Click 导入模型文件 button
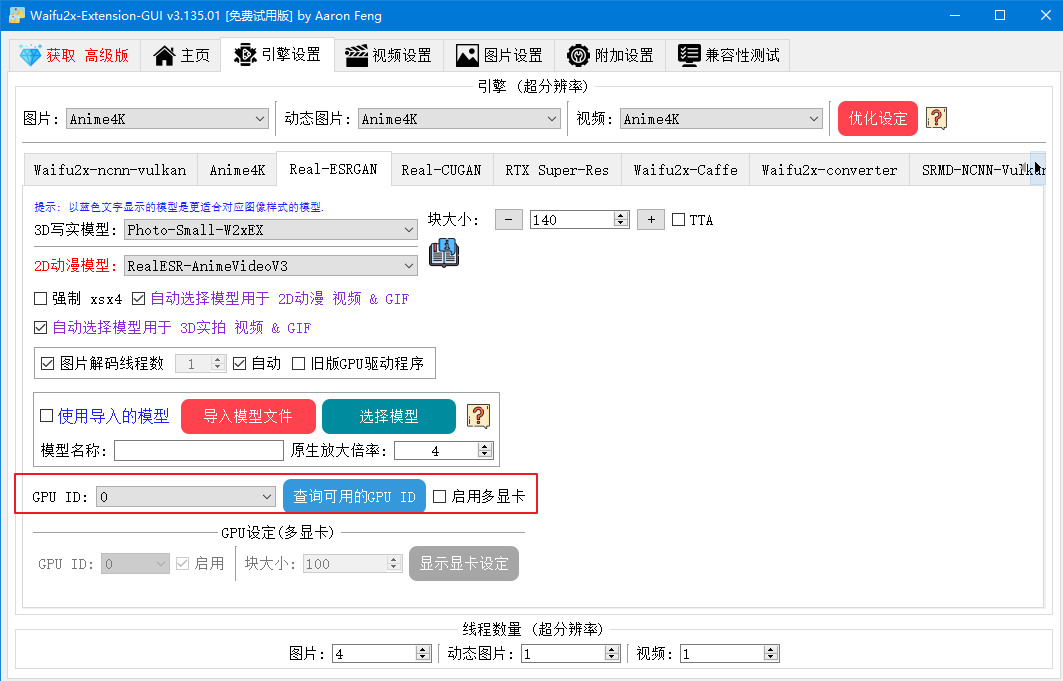This screenshot has height=681, width=1063. coord(248,416)
